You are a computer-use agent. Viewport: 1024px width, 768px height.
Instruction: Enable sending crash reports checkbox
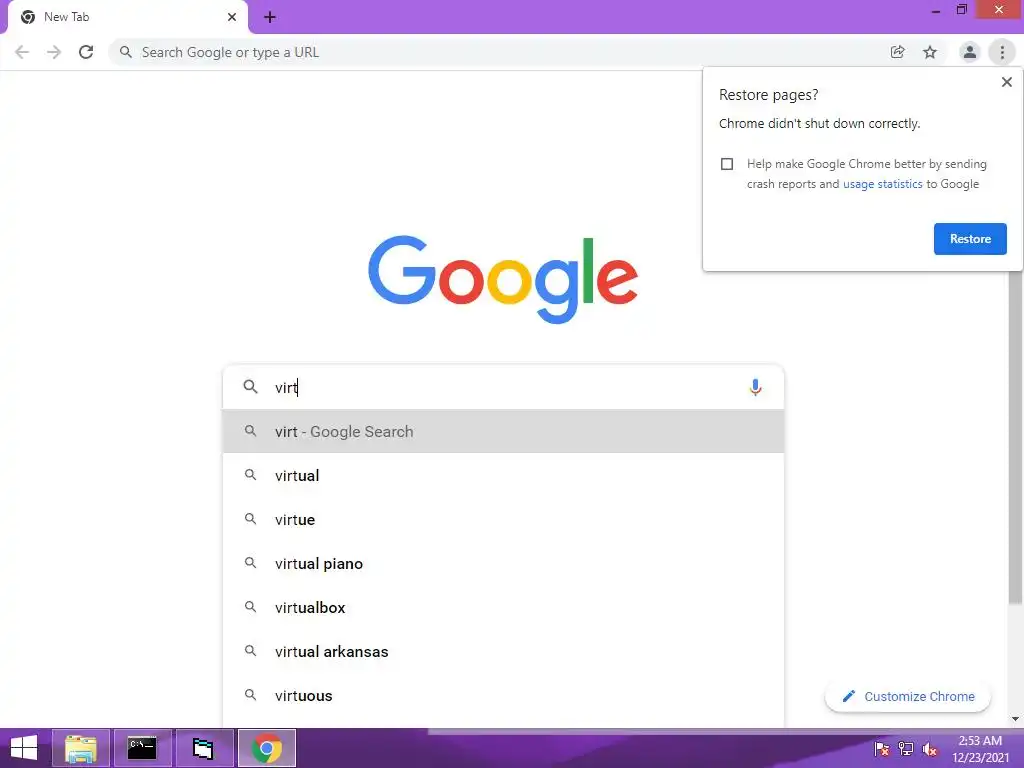(x=727, y=164)
